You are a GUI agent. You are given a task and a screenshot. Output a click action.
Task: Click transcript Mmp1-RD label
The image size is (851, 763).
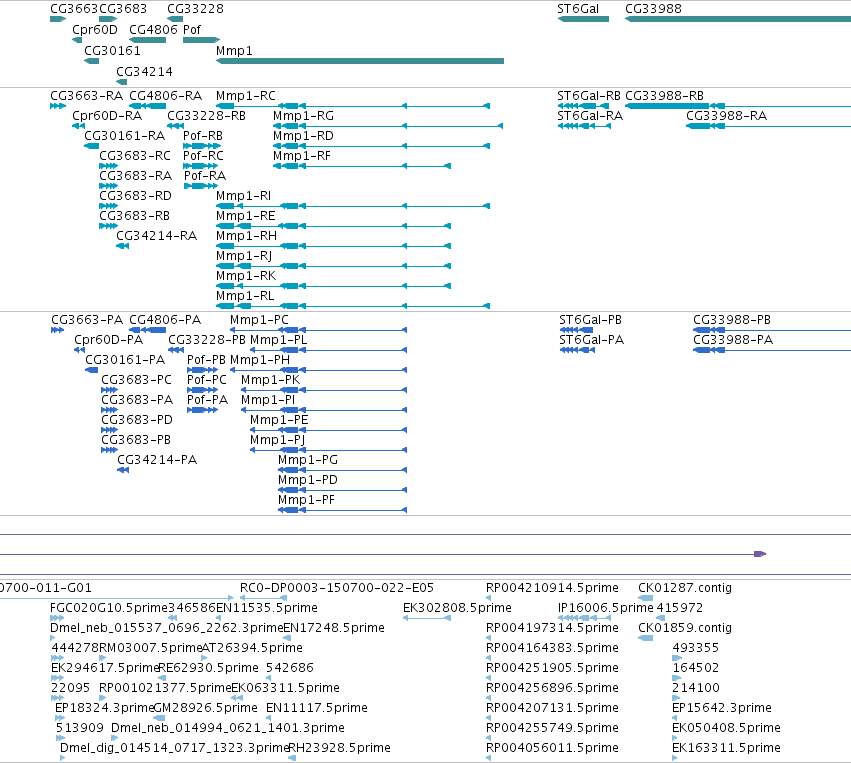(x=303, y=136)
